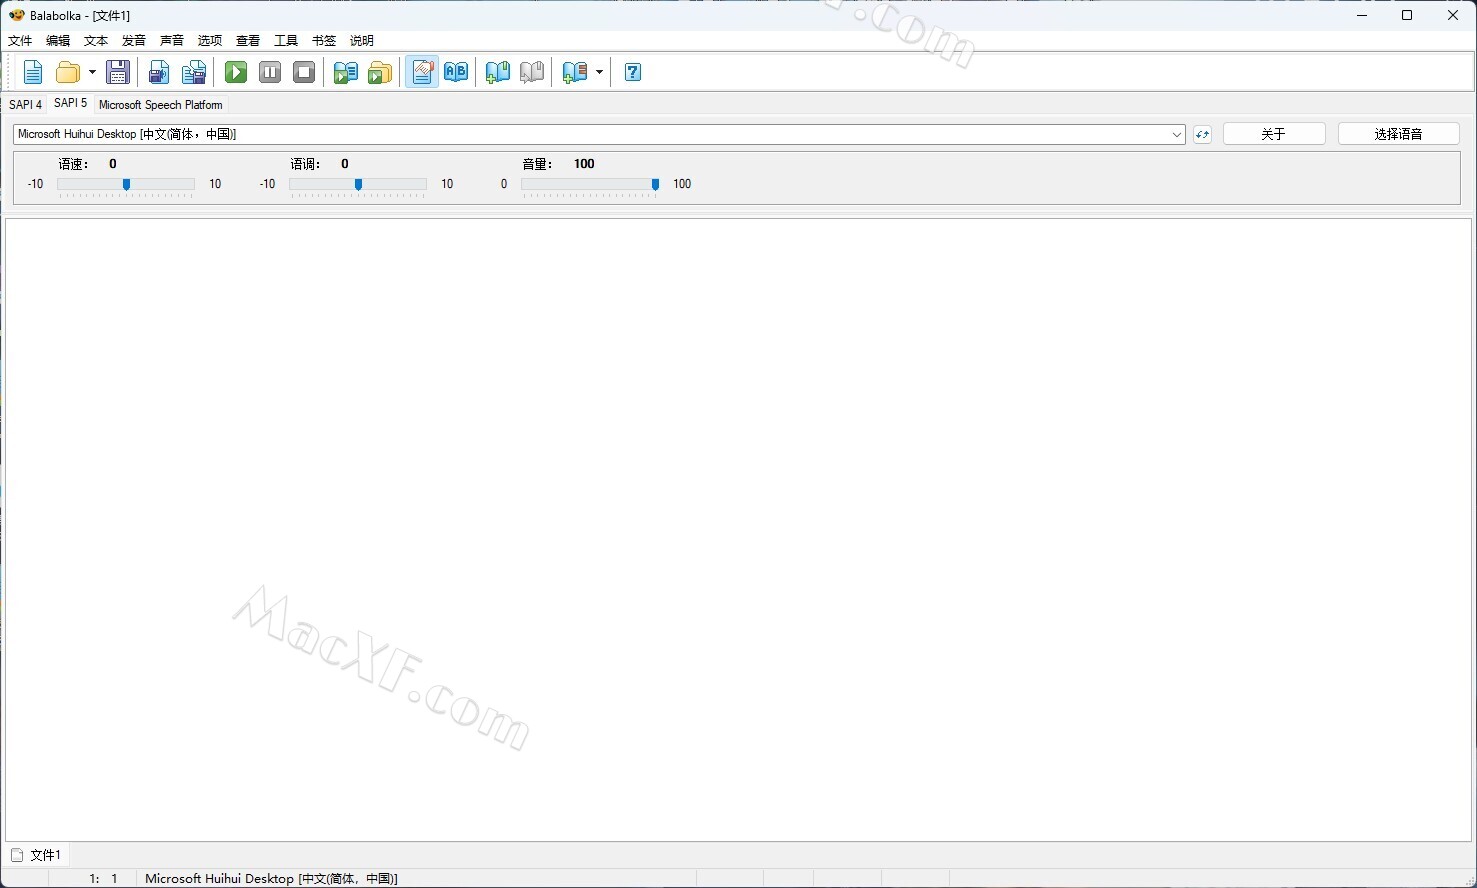Screen dimensions: 1477x888
Task: Open the 说明 menu
Action: pos(362,41)
